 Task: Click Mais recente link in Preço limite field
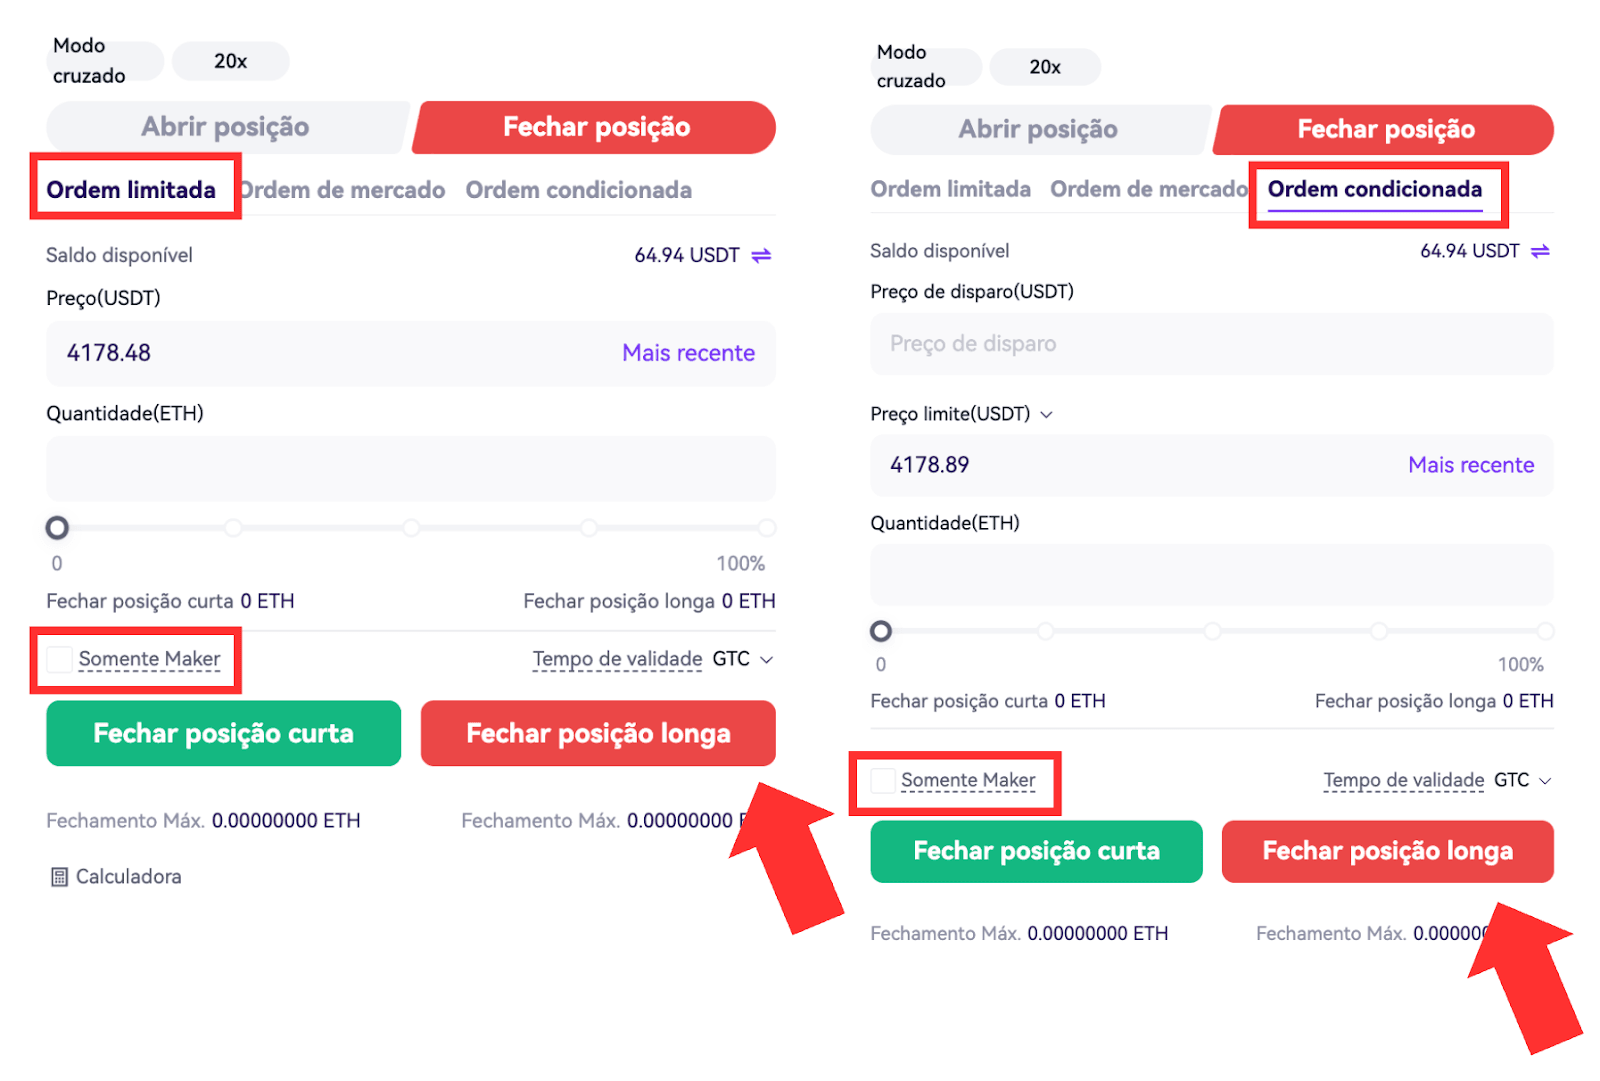[x=1470, y=465]
